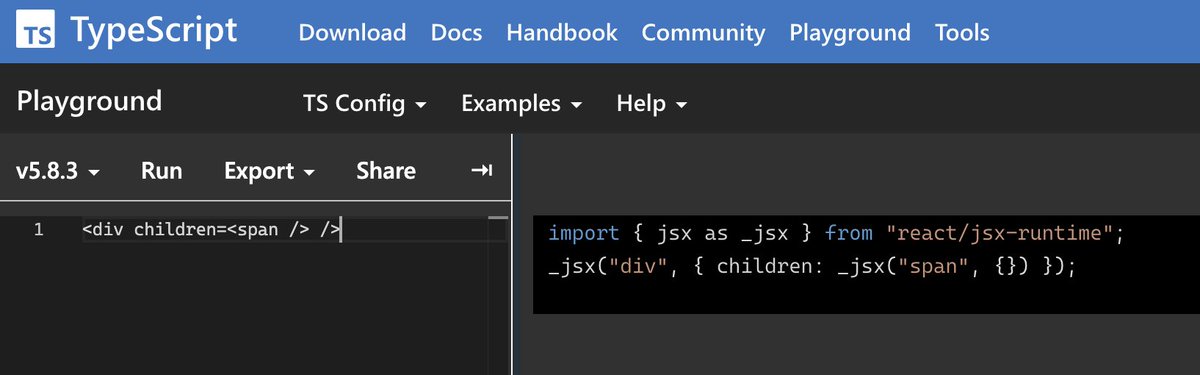Viewport: 1200px width, 375px height.
Task: Open the Handbook link
Action: coord(562,32)
